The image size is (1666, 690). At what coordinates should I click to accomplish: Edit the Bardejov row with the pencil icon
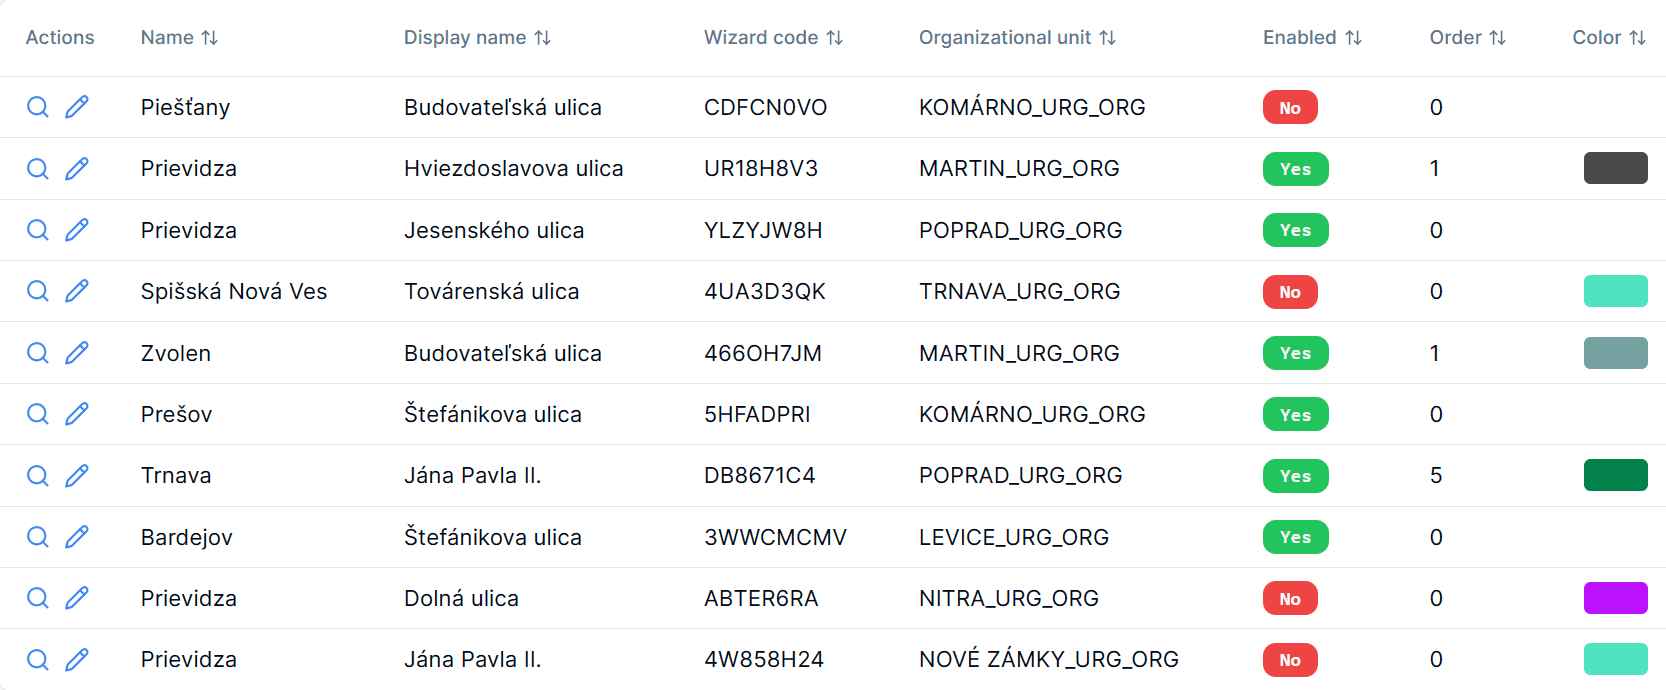[x=77, y=537]
